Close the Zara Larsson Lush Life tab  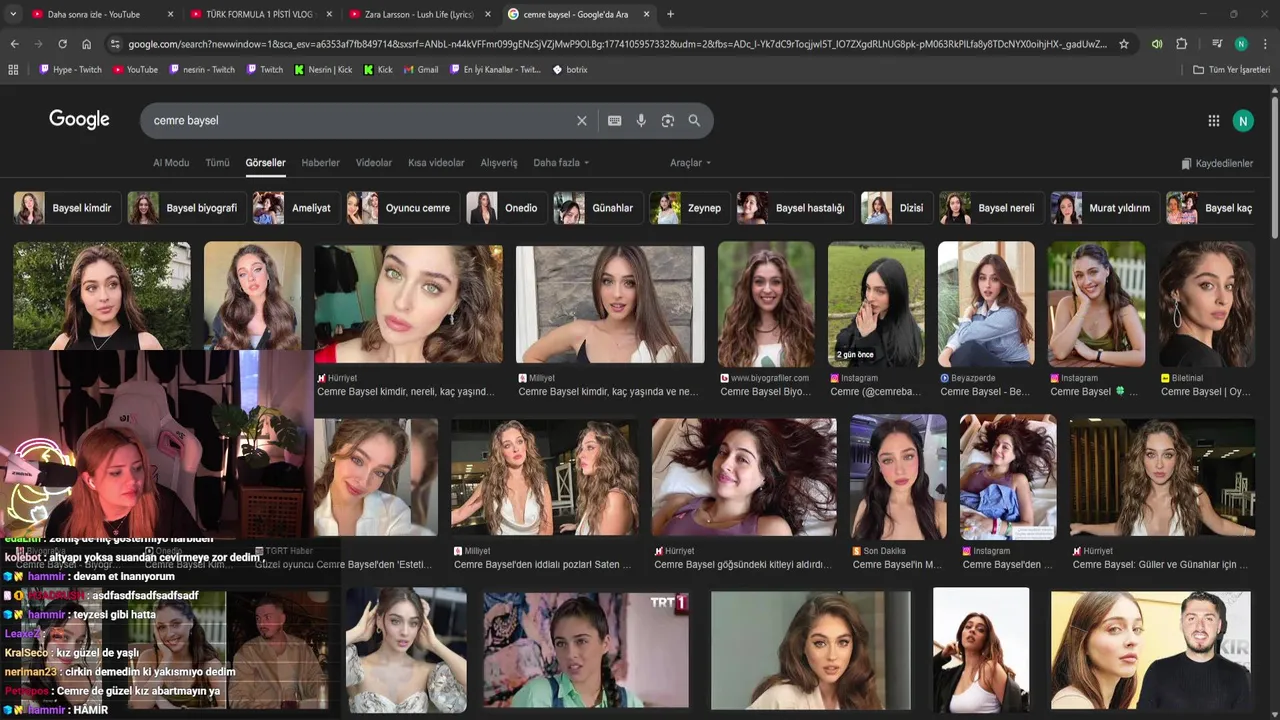tap(488, 14)
